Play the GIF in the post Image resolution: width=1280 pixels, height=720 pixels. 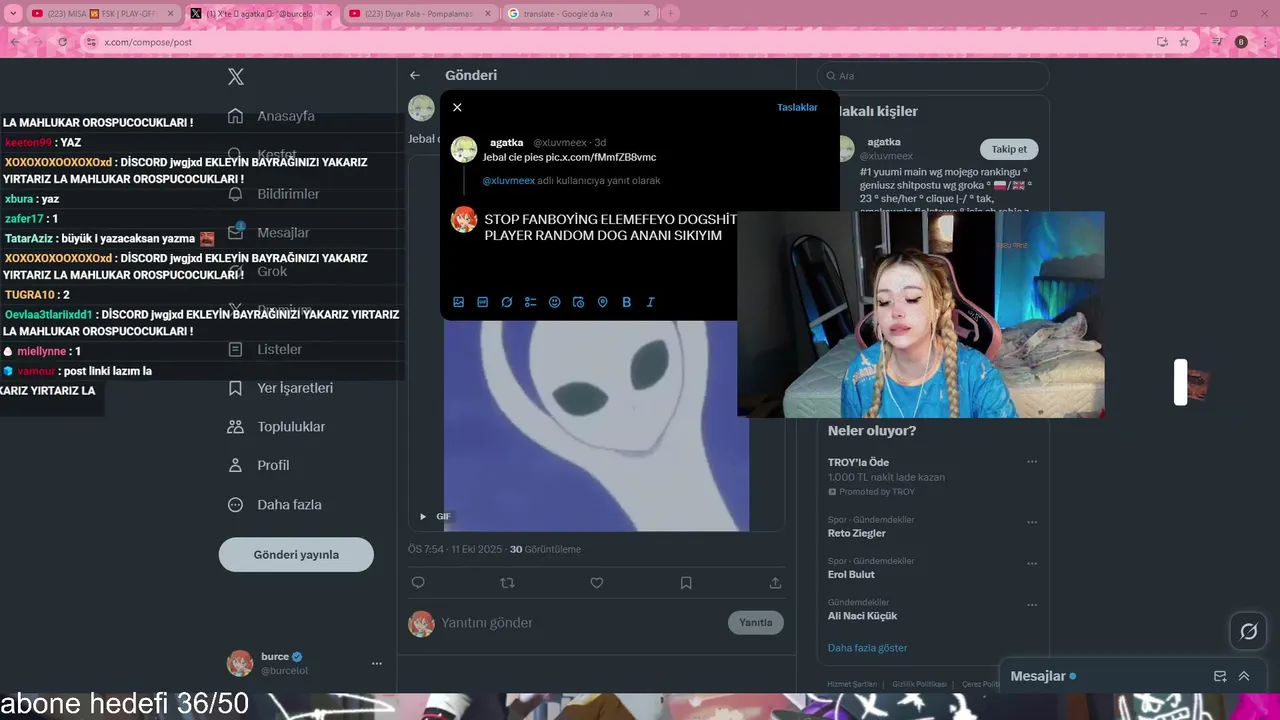[423, 517]
